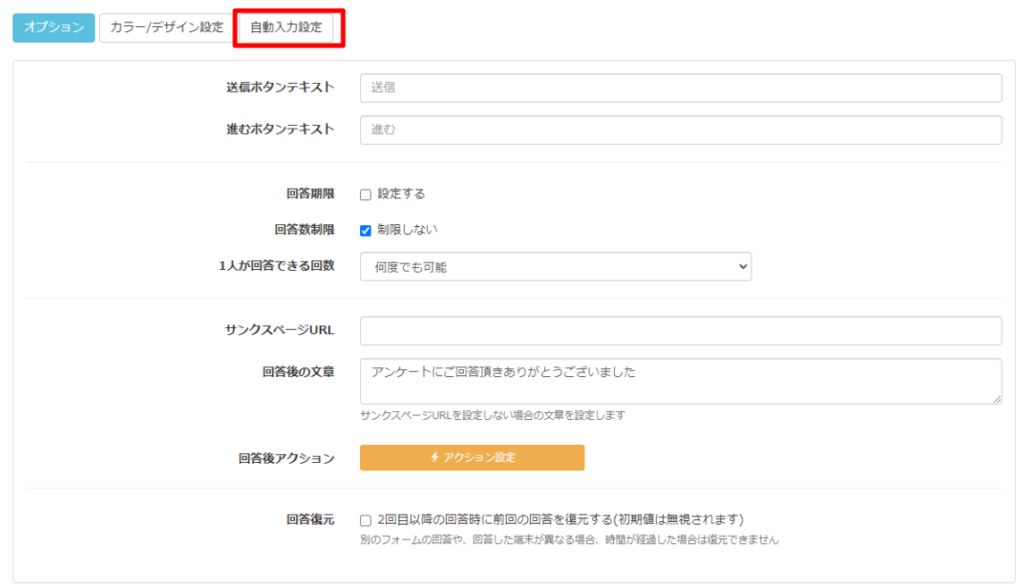Click the 回答後の文章 textarea resize handle

point(997,399)
